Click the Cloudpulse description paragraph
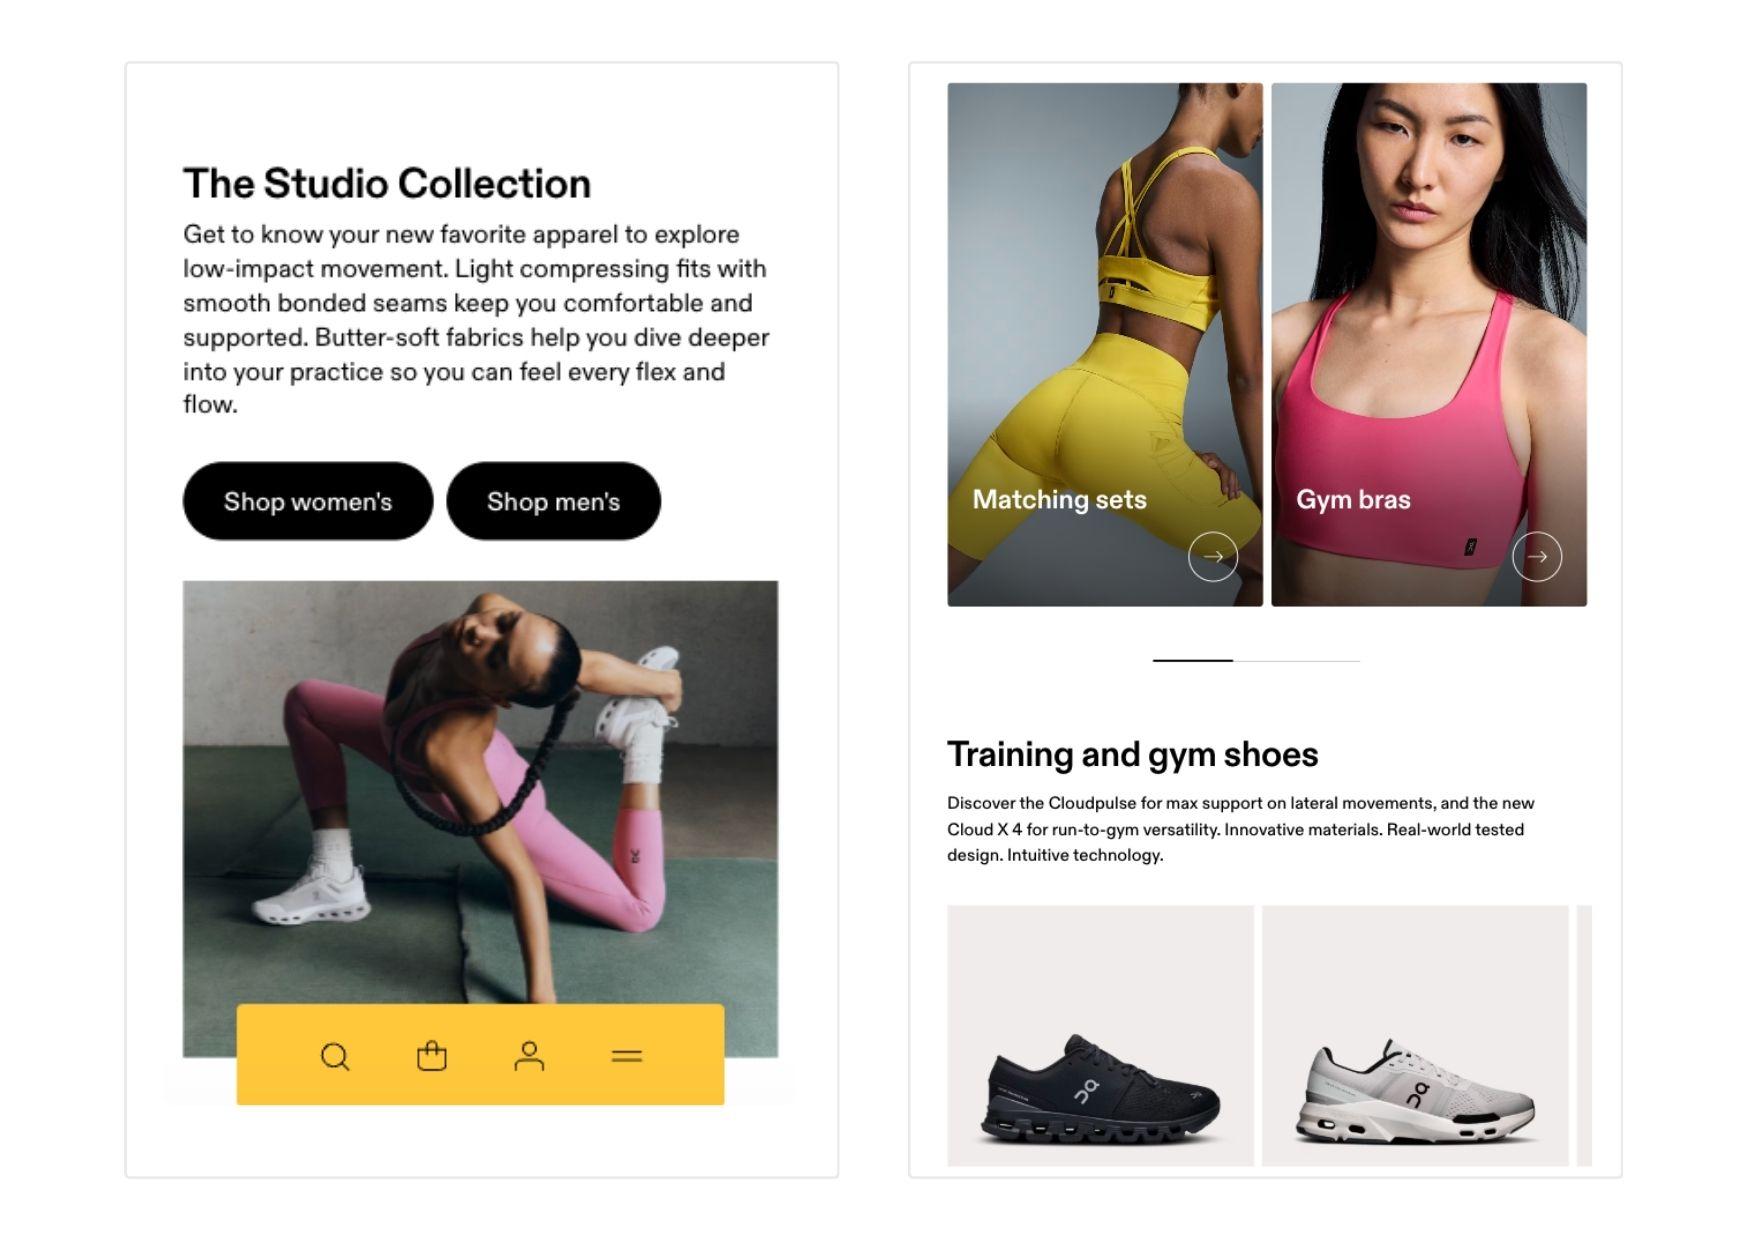 (1240, 829)
